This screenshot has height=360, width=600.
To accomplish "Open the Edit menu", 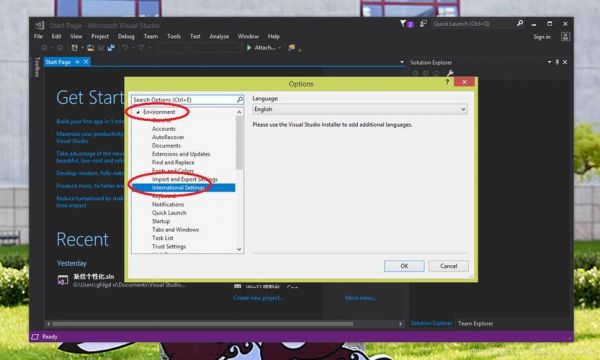I will tap(56, 36).
